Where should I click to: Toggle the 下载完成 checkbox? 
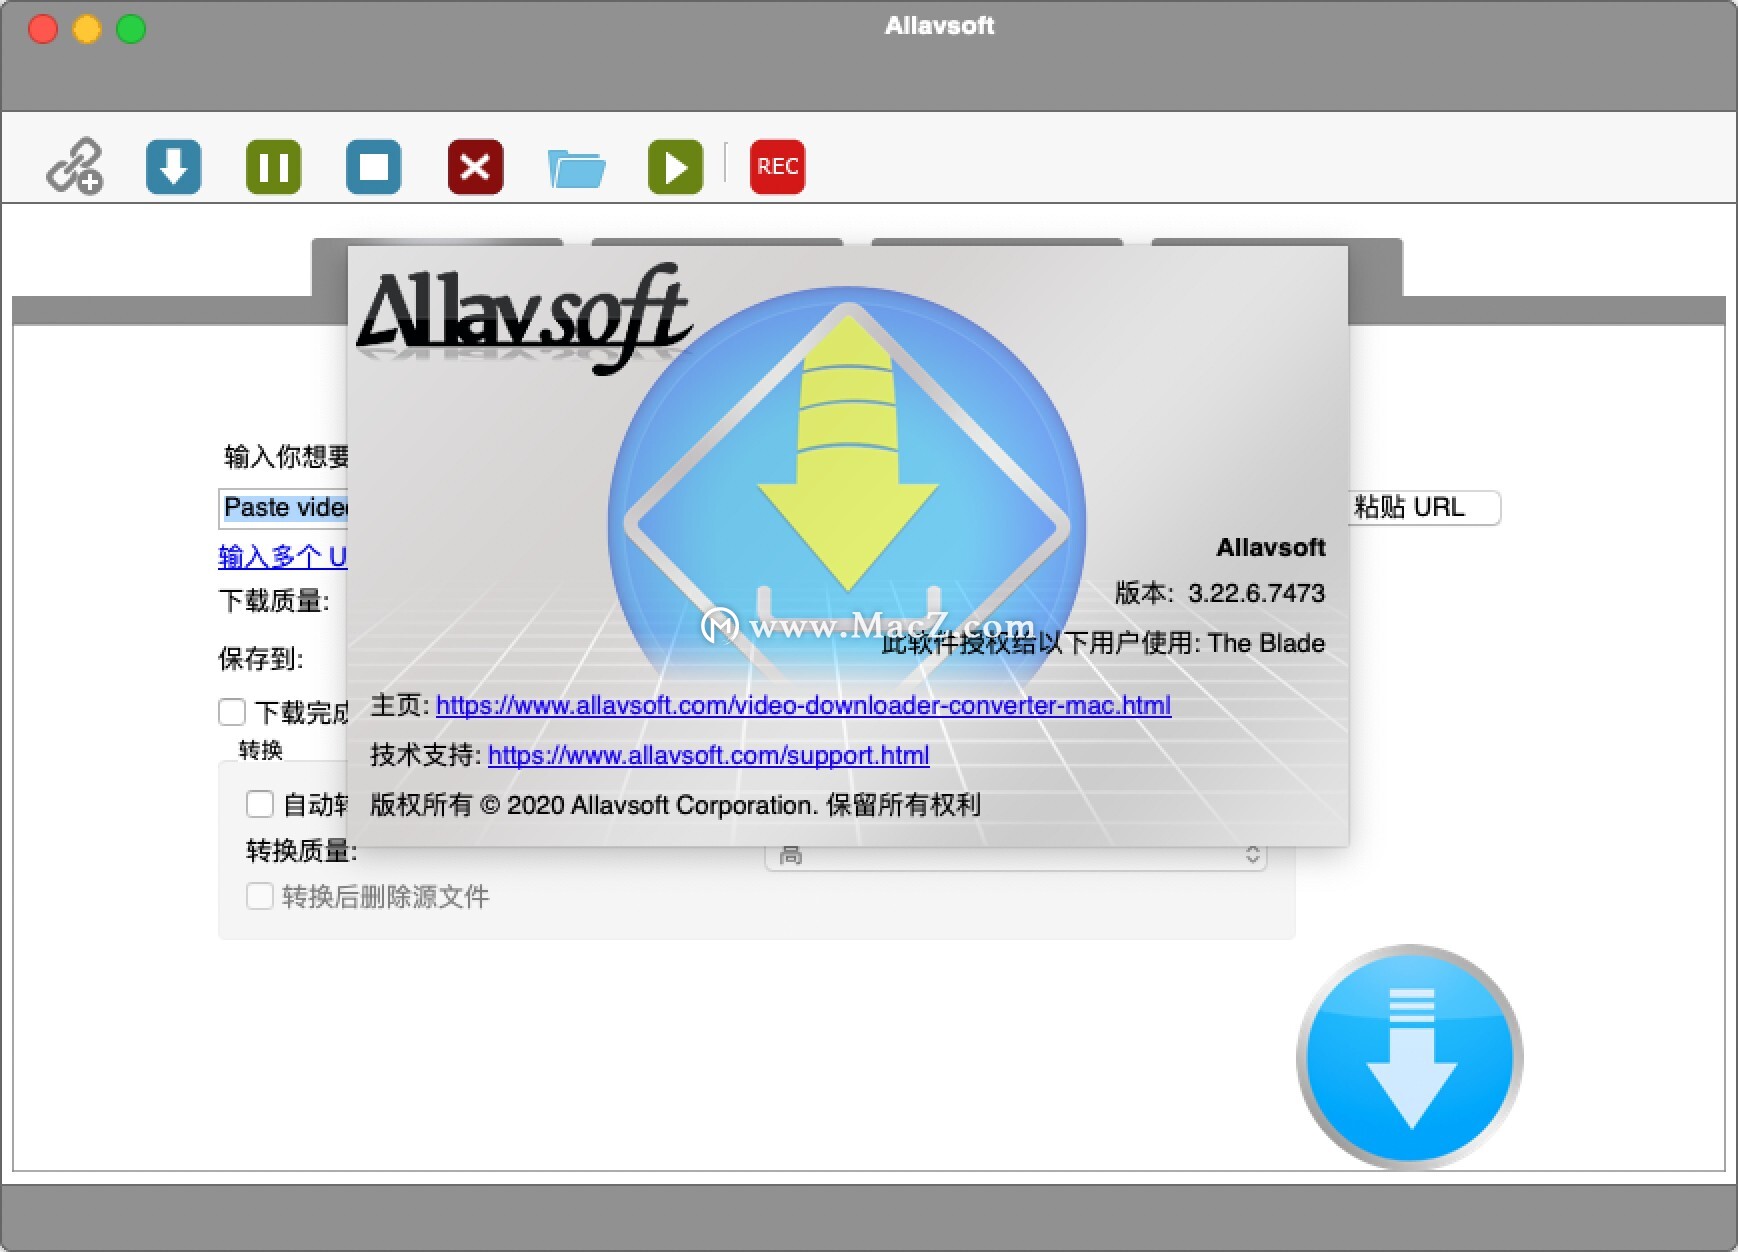pos(232,712)
